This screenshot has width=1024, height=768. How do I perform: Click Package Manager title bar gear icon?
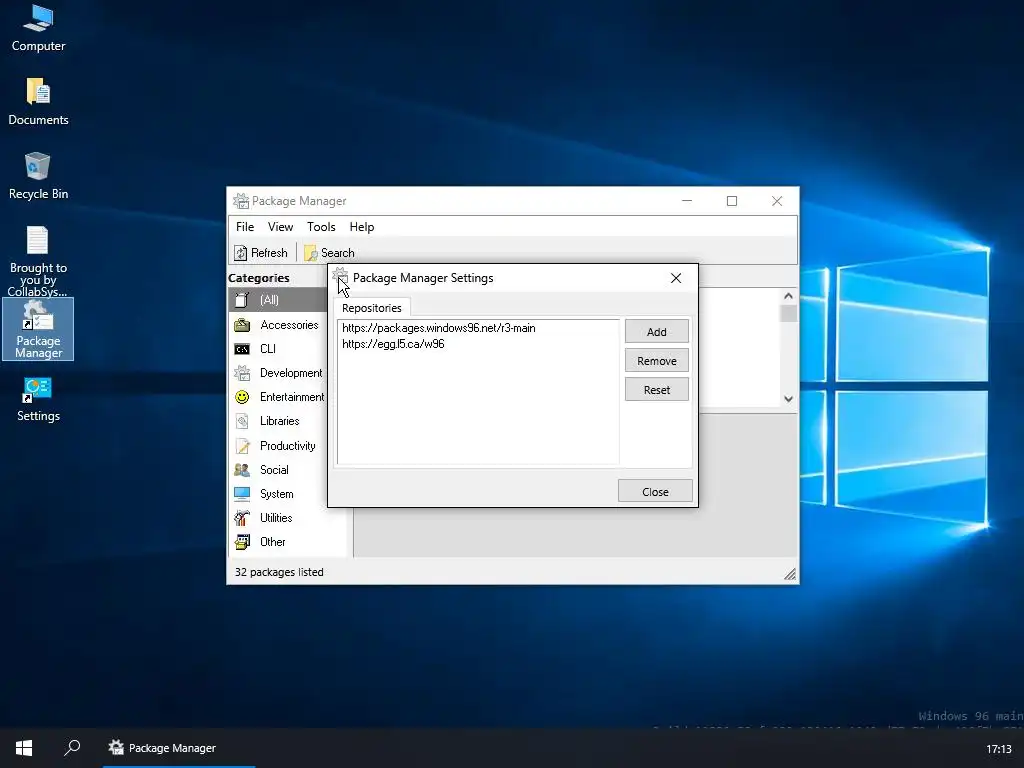point(241,200)
